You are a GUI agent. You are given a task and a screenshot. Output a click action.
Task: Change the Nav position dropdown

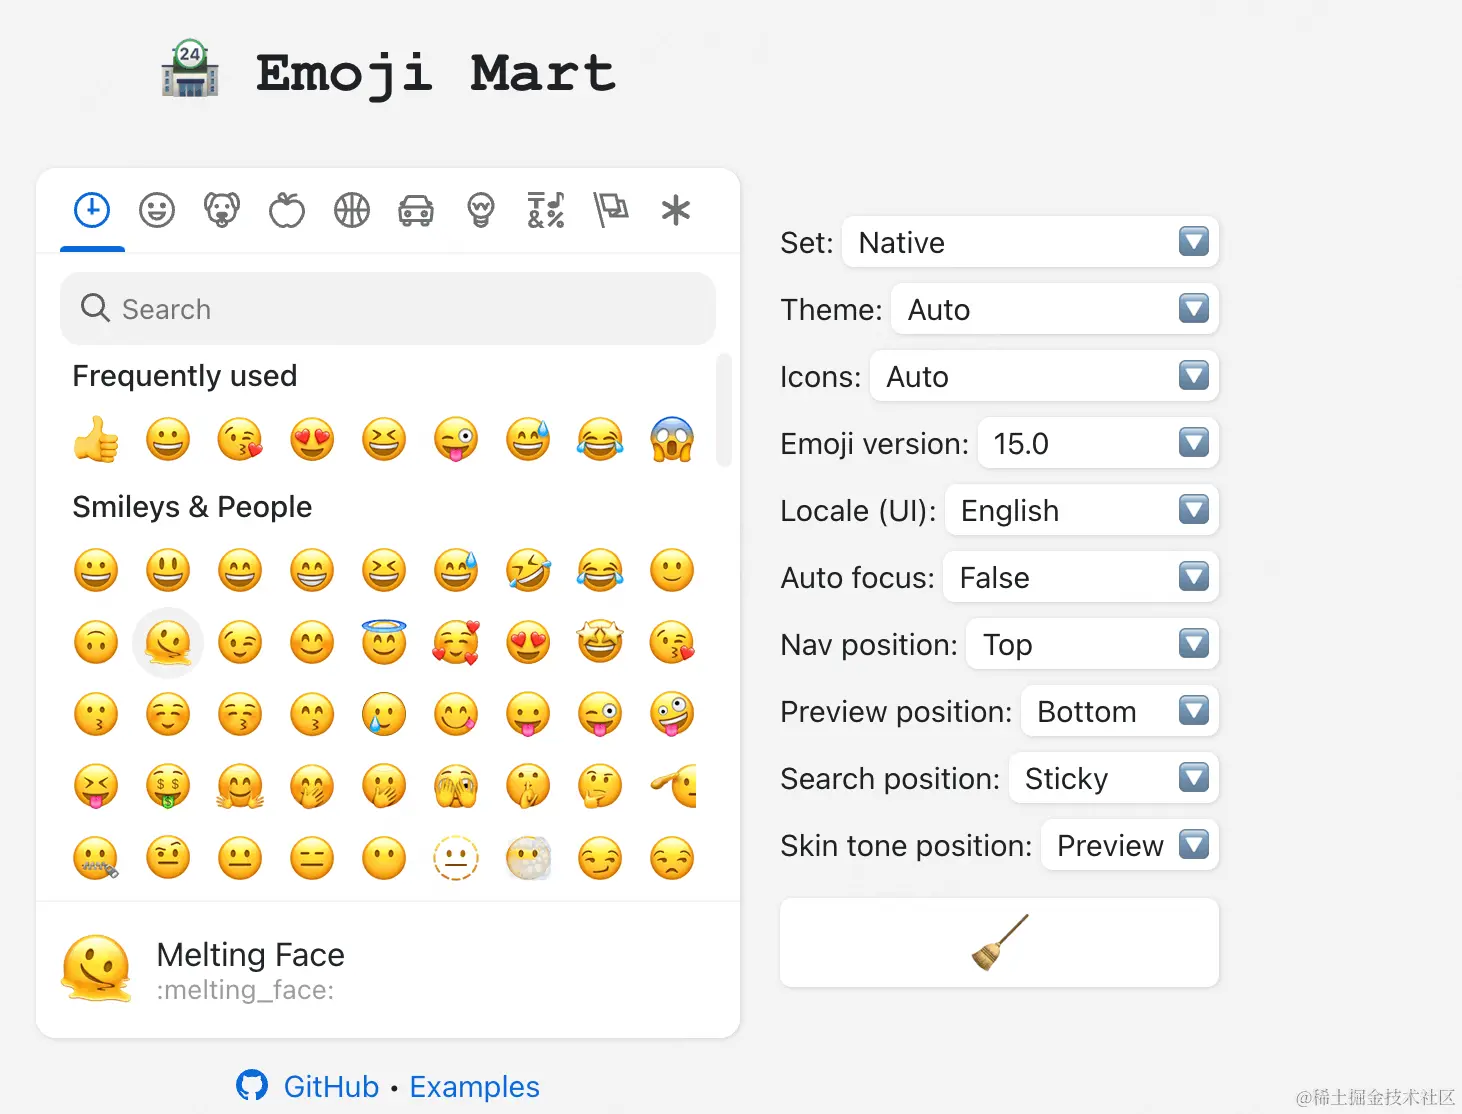(x=1092, y=644)
